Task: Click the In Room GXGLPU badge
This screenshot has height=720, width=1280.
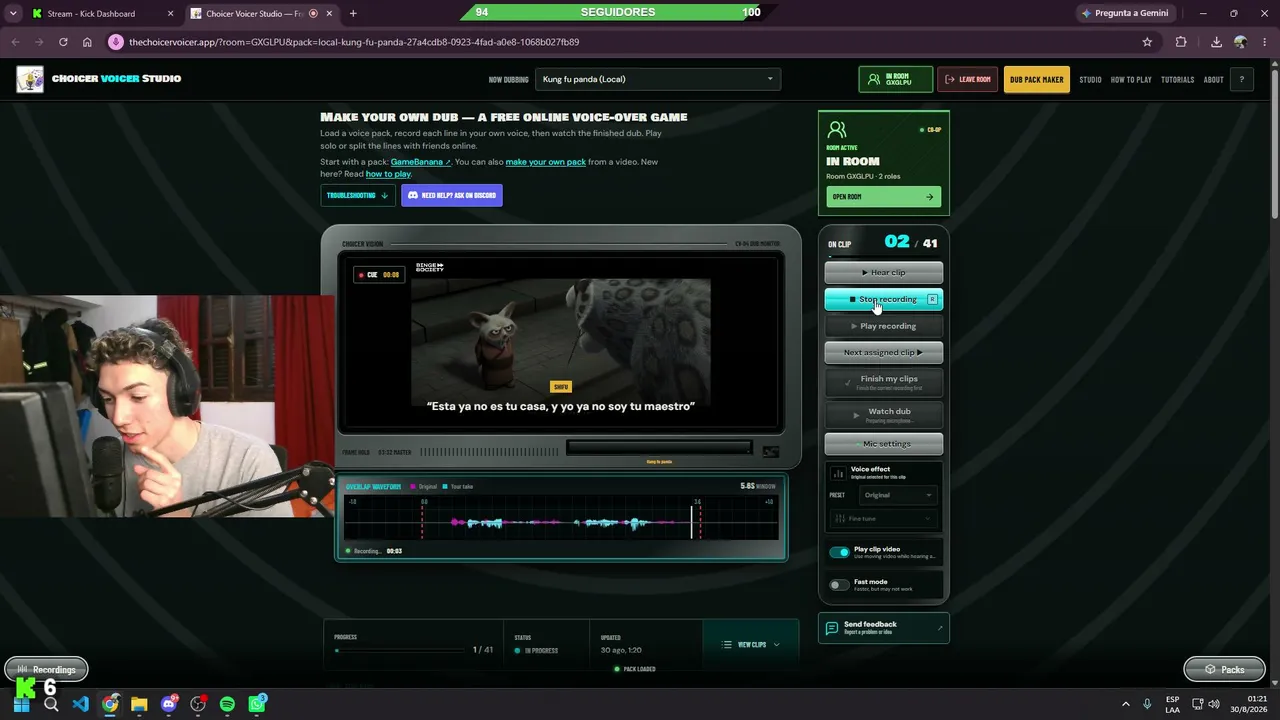Action: [895, 79]
